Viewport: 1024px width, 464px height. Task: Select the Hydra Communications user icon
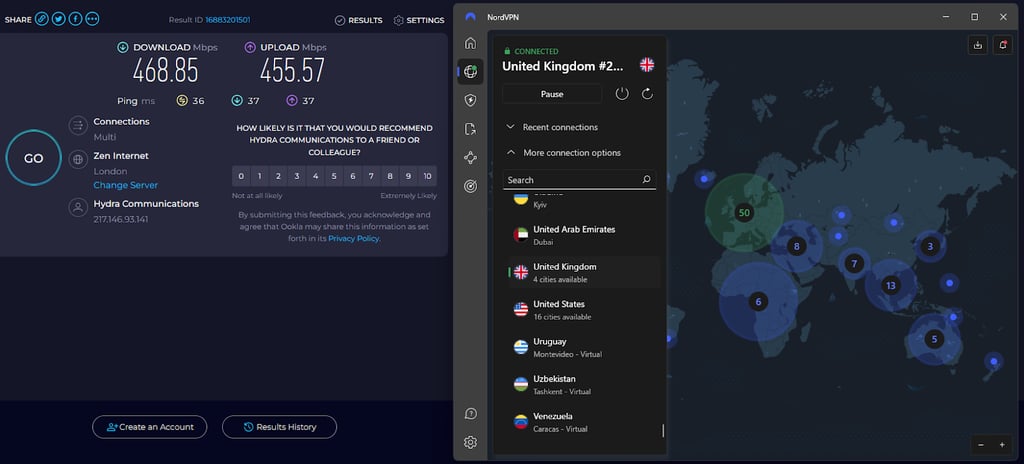(x=78, y=208)
